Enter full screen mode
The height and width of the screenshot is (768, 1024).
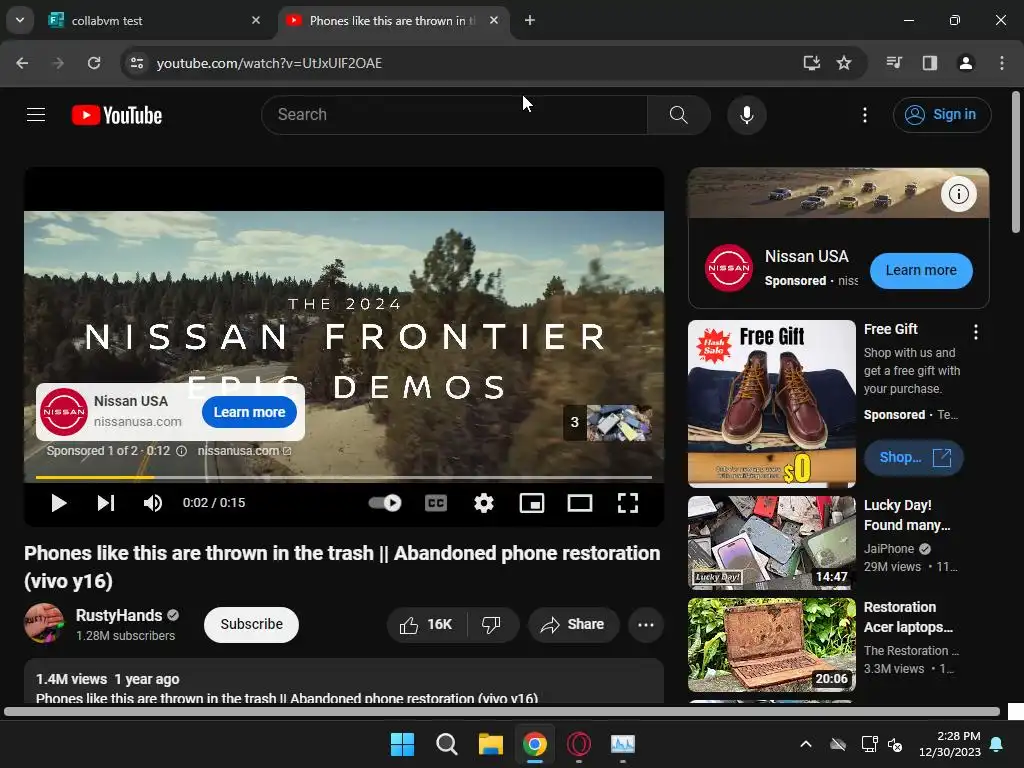coord(628,503)
